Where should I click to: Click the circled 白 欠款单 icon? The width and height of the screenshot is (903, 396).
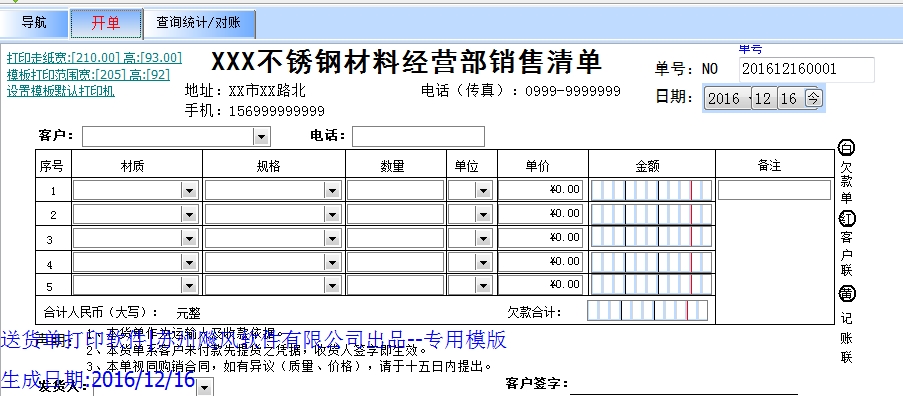(x=846, y=148)
